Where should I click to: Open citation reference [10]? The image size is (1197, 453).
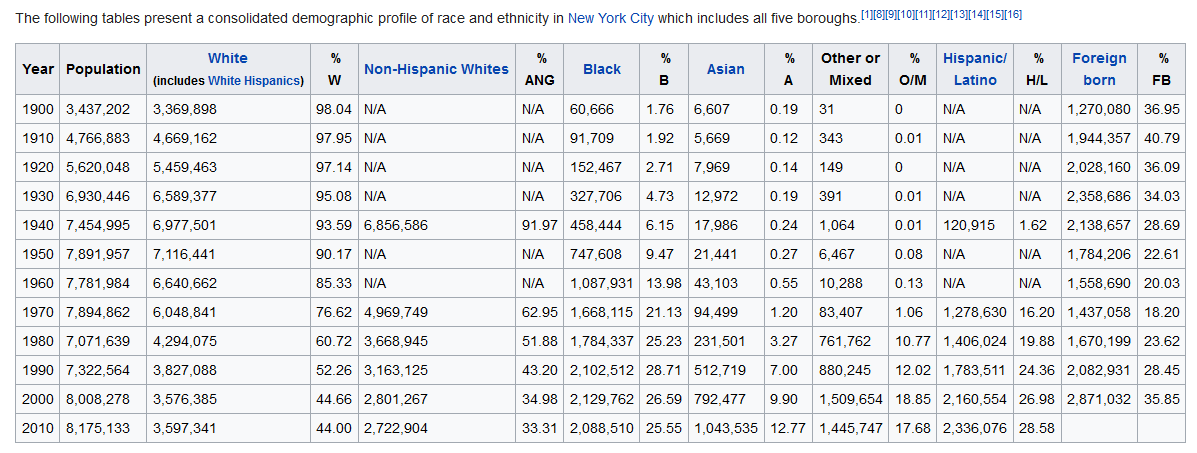point(906,15)
